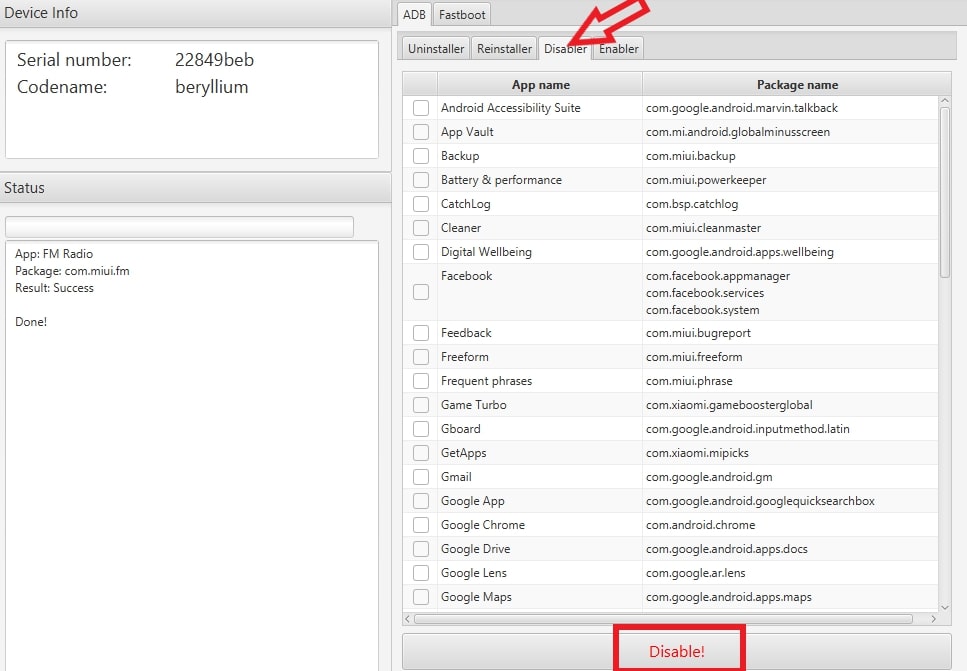This screenshot has width=967, height=671.
Task: Click the com.bsp.catchlog package cell
Action: (x=790, y=204)
